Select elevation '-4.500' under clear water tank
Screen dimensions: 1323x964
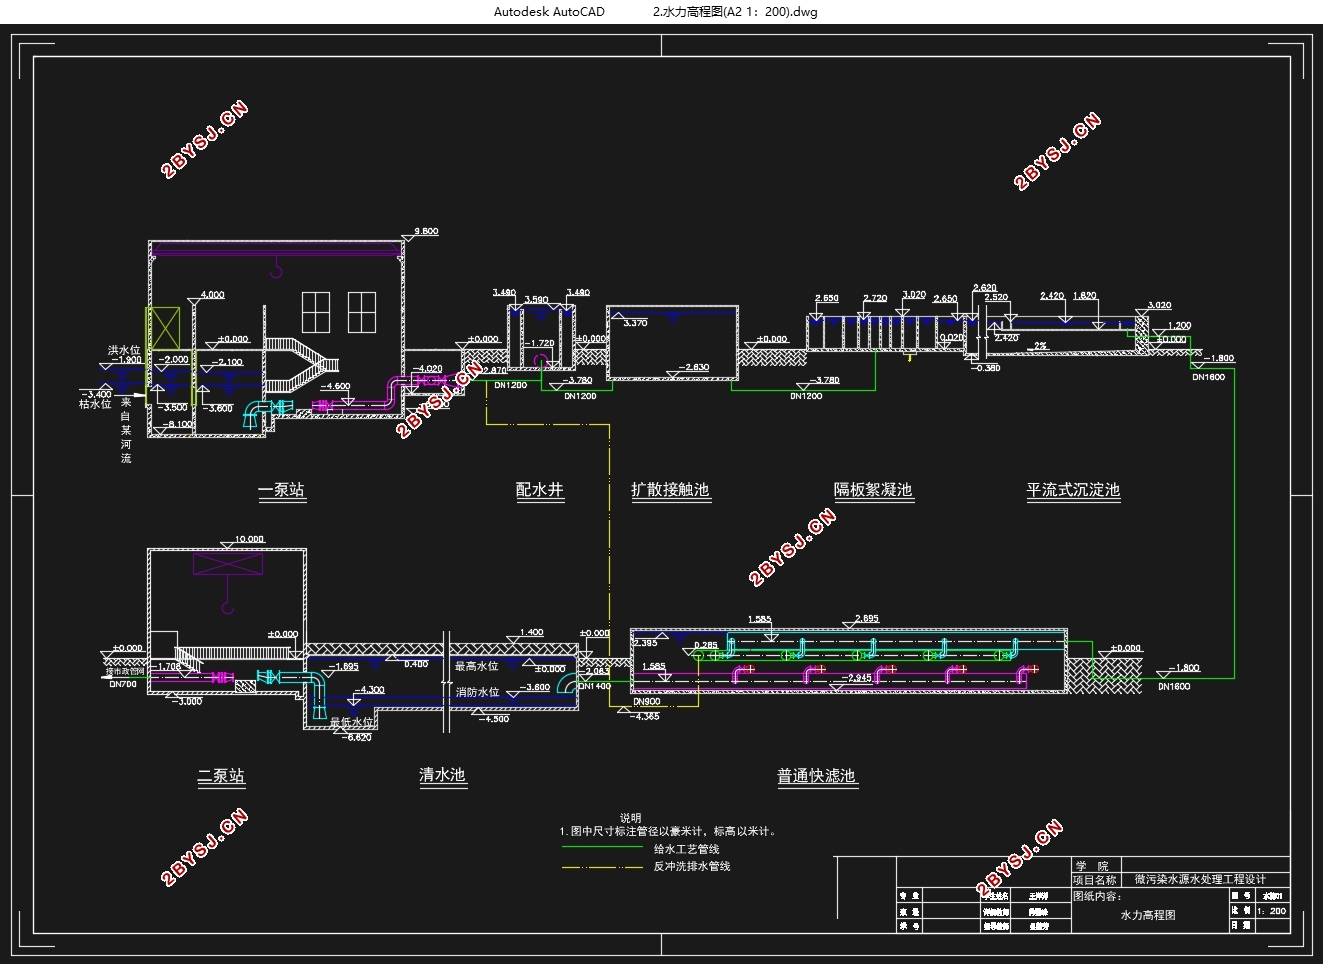[493, 718]
